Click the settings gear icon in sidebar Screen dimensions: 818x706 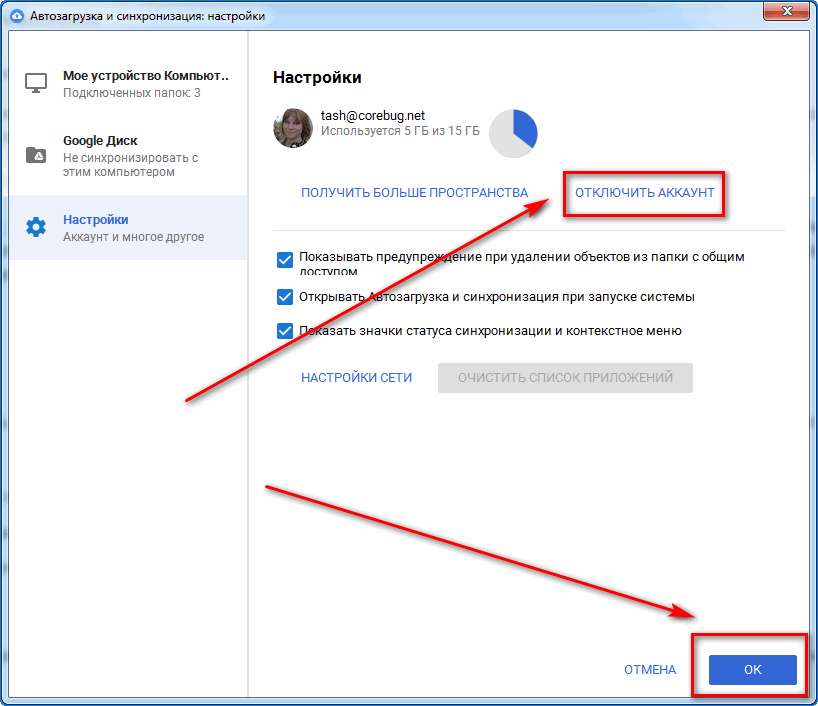click(36, 227)
